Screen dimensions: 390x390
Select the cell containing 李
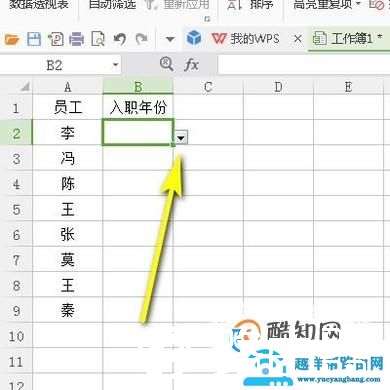point(68,133)
